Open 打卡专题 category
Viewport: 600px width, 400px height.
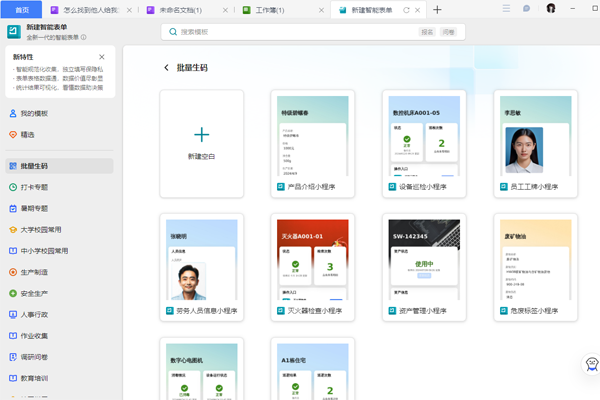[x=34, y=187]
